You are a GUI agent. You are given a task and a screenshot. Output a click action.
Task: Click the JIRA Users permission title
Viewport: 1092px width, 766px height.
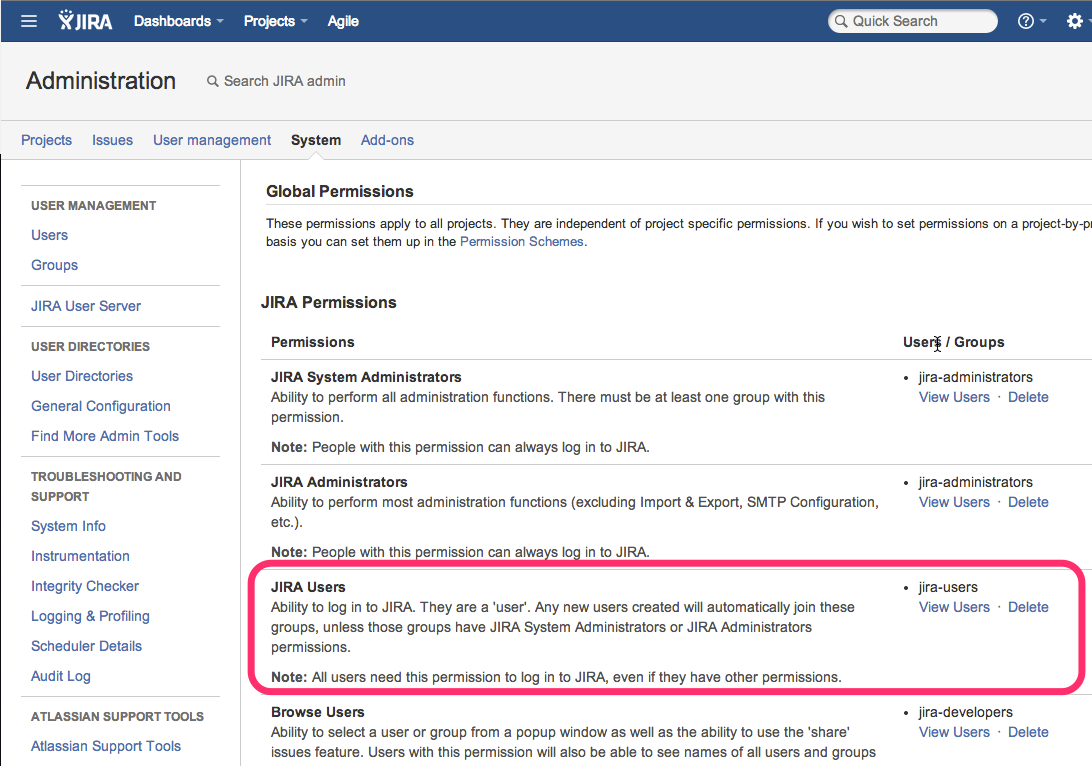click(308, 587)
